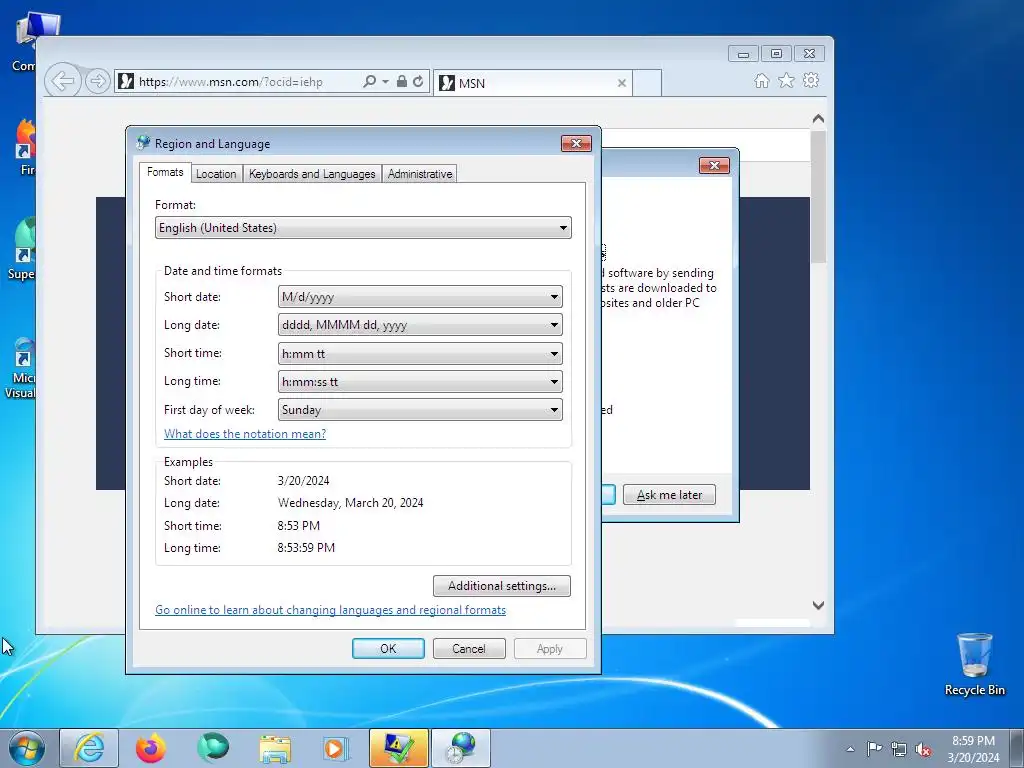Open Action Center flag in tray

pyautogui.click(x=874, y=749)
